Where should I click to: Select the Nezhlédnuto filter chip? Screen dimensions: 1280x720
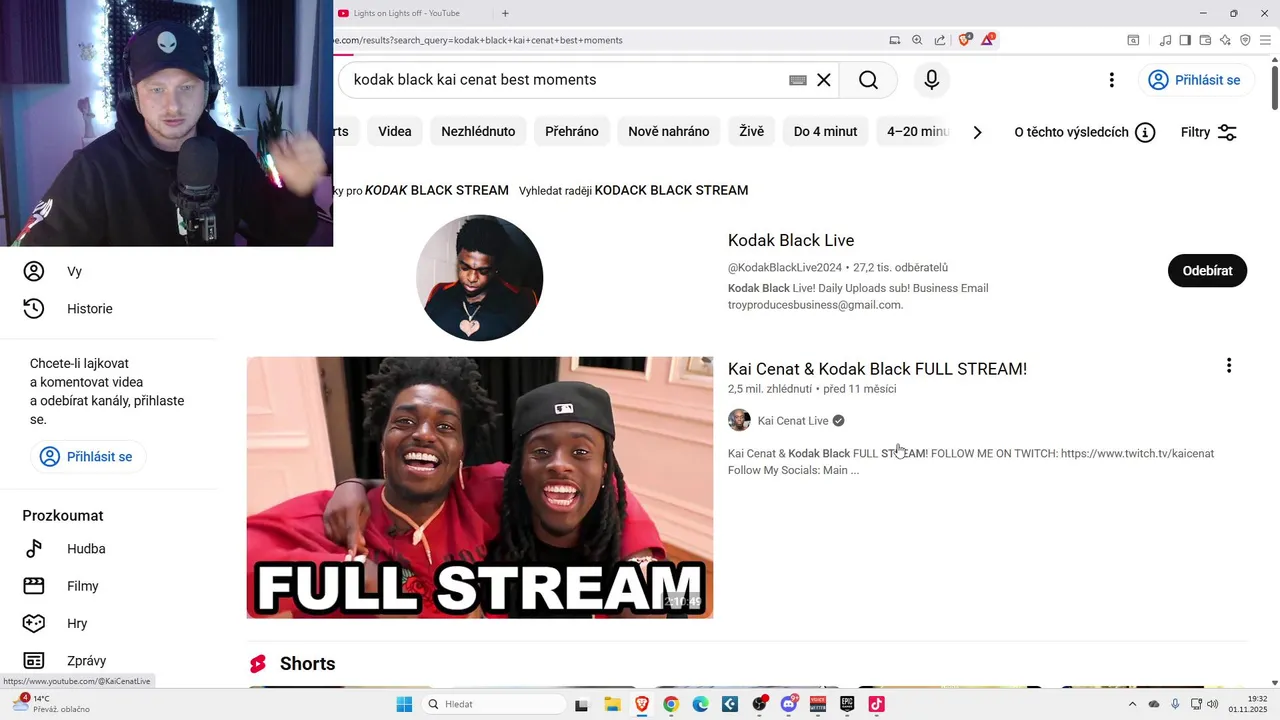click(478, 131)
